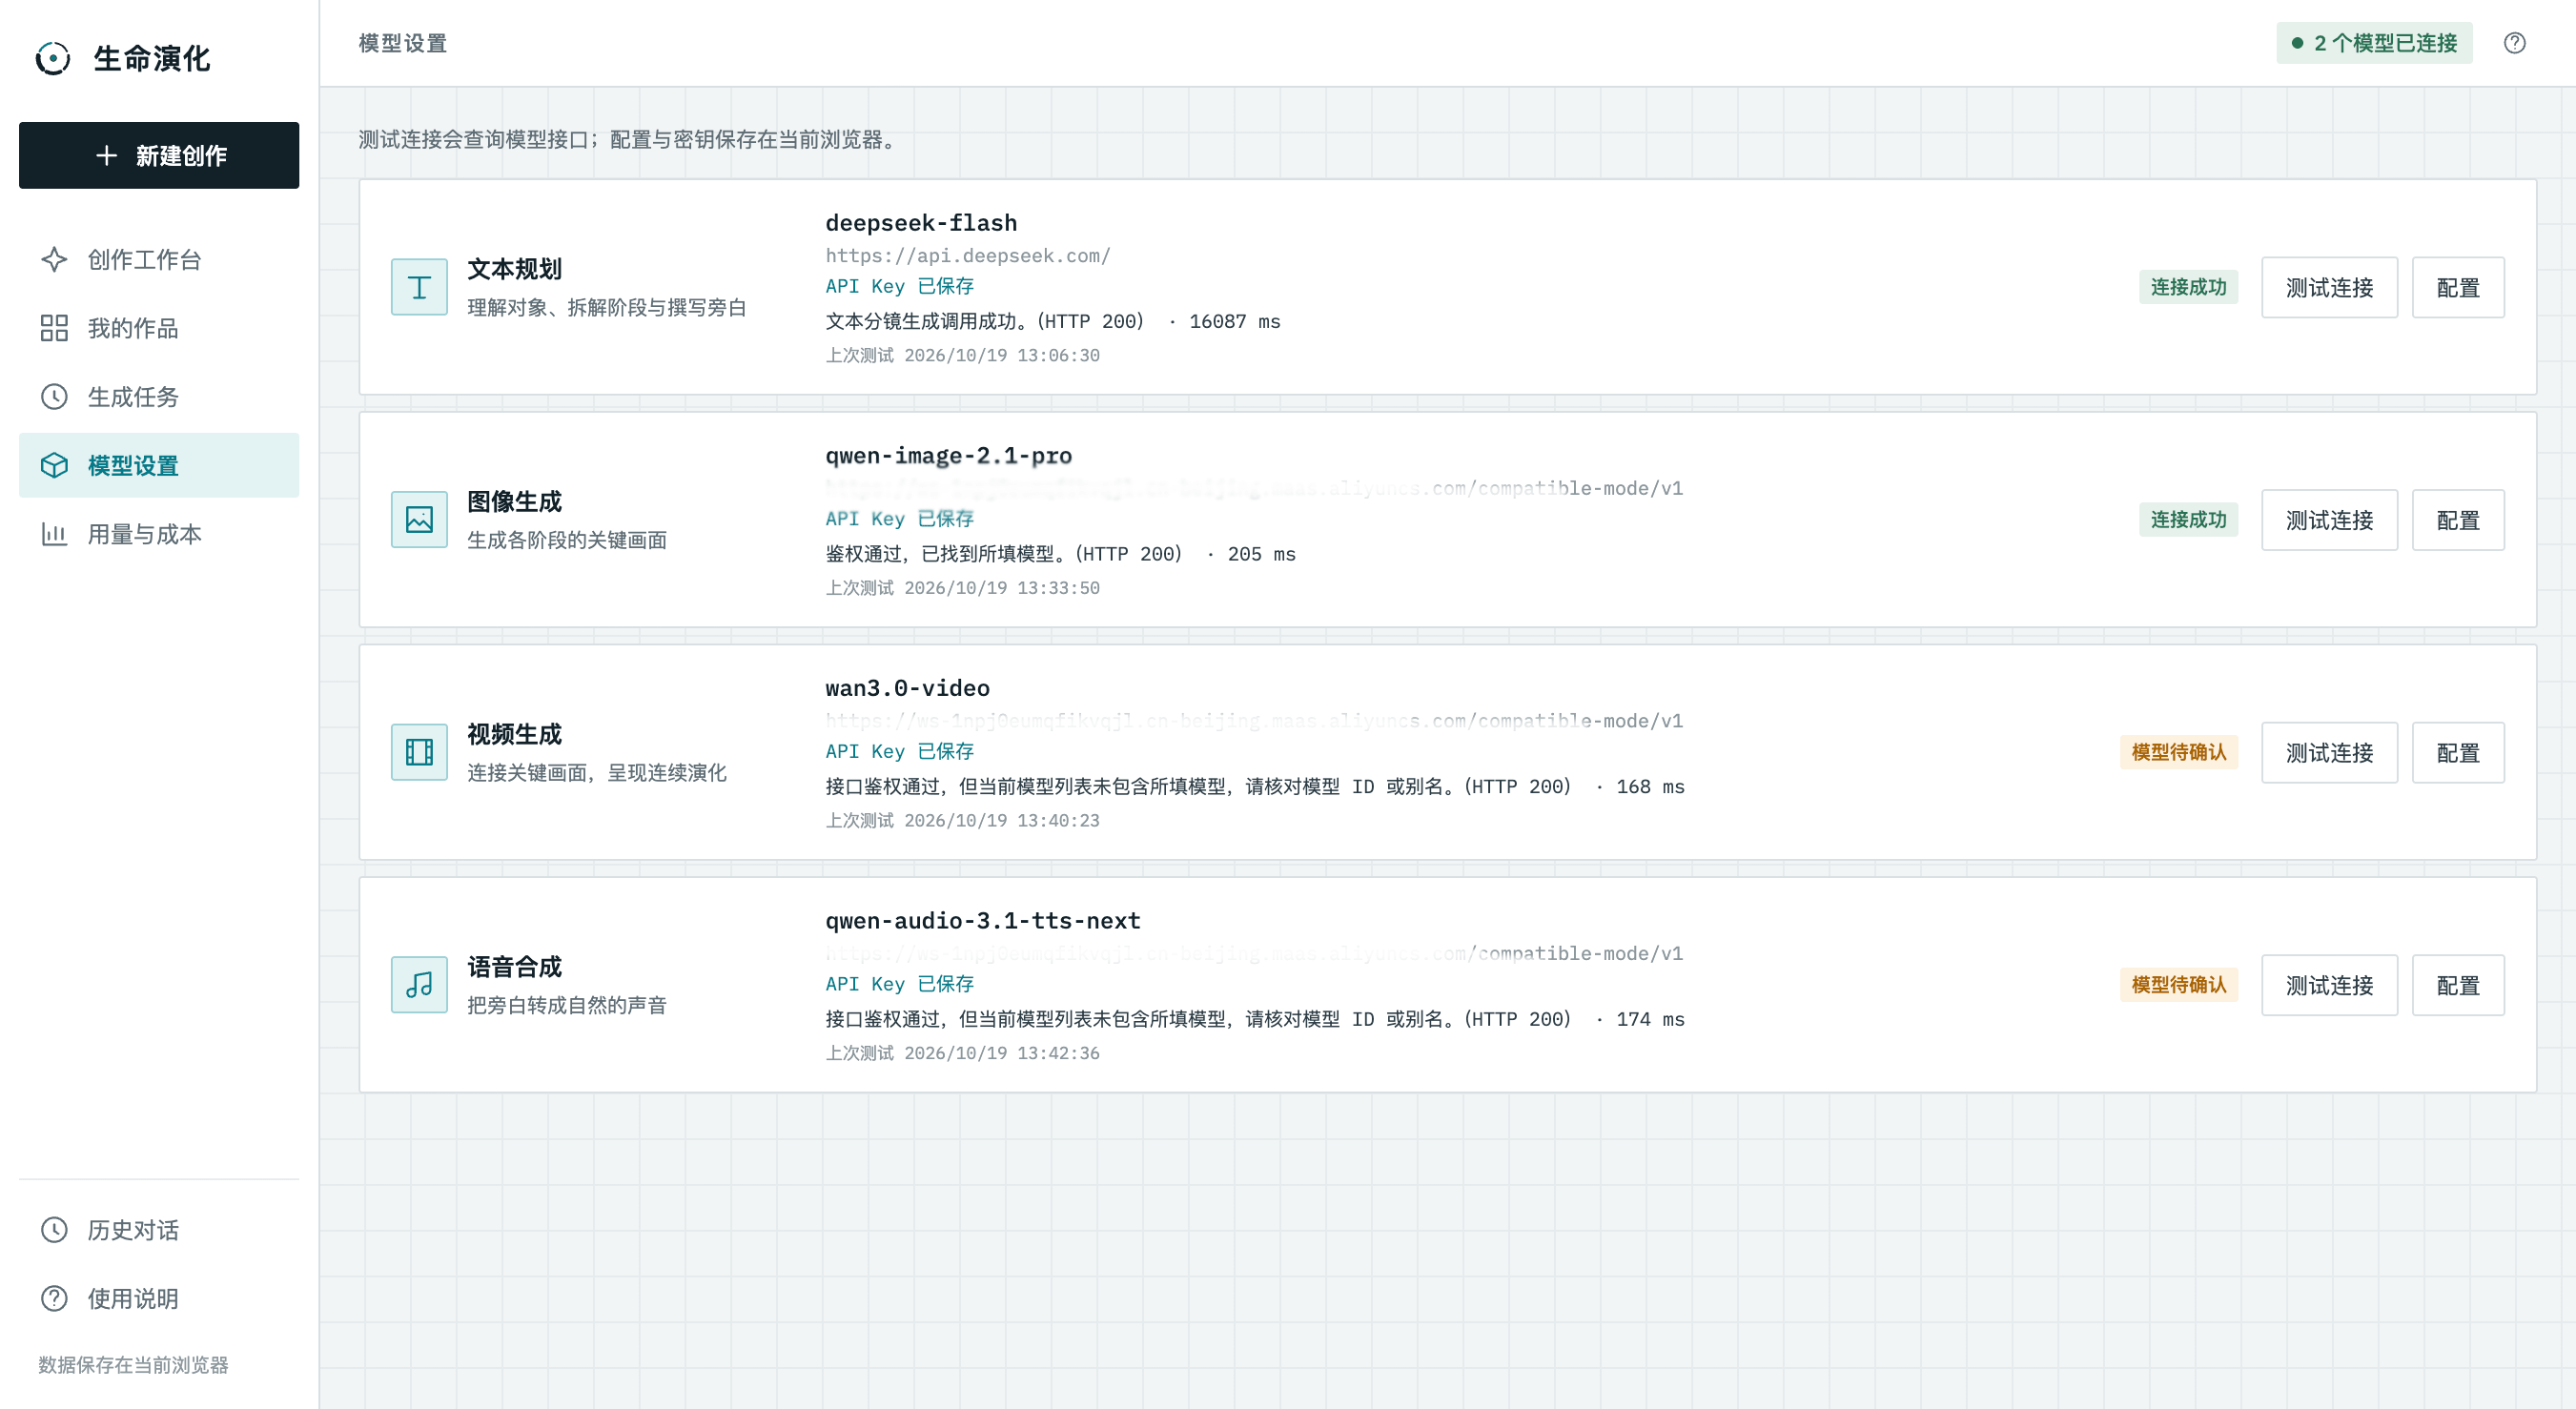Click the 模型设置 page title in header
Screen dimensions: 2576x1409
pyautogui.click(x=402, y=43)
